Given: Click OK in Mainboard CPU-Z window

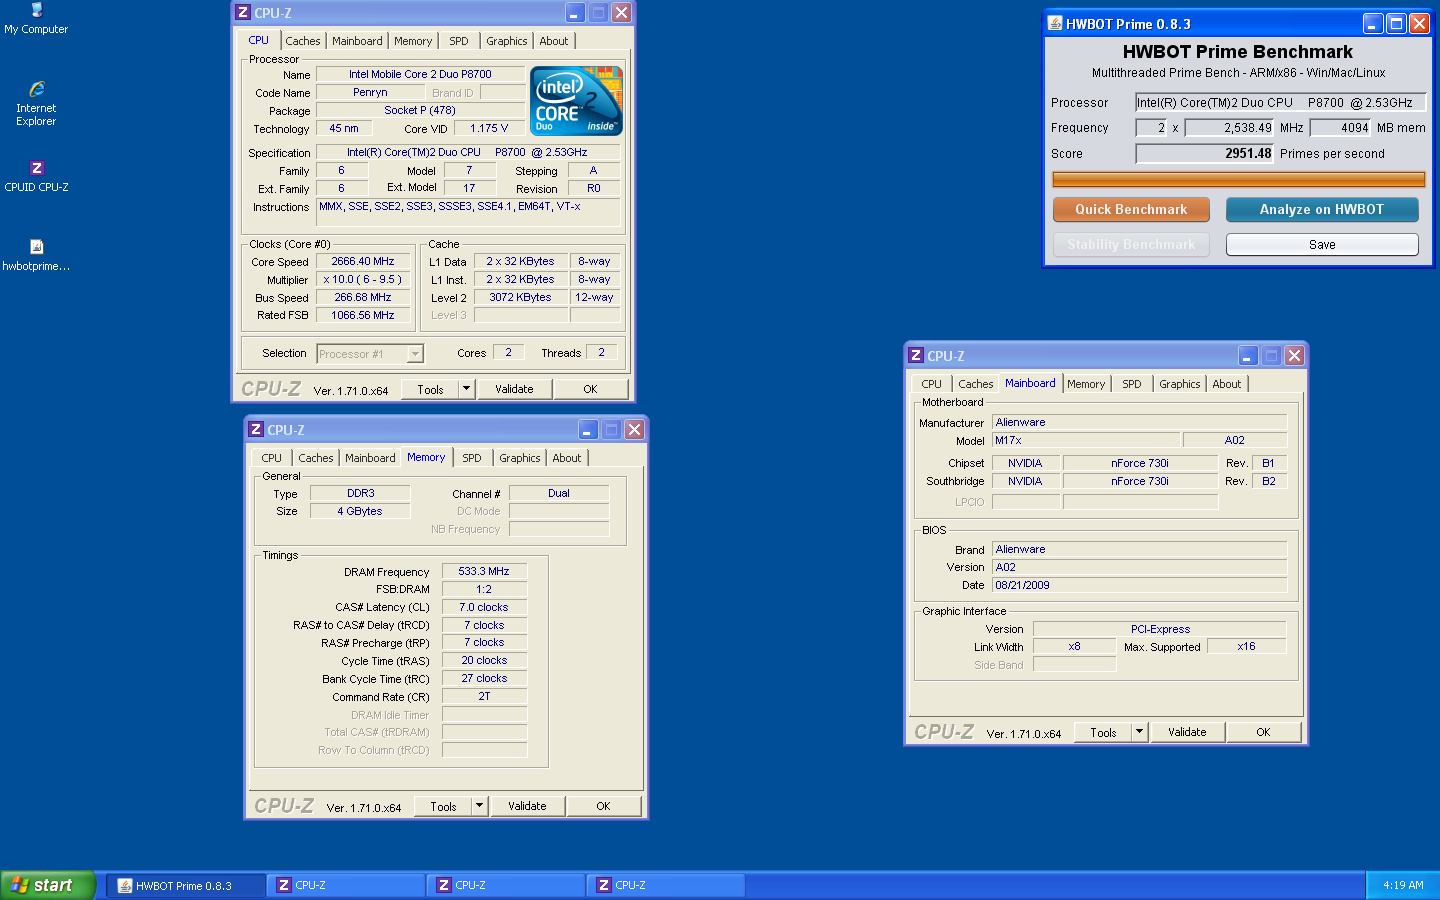Looking at the screenshot, I should coord(1263,732).
